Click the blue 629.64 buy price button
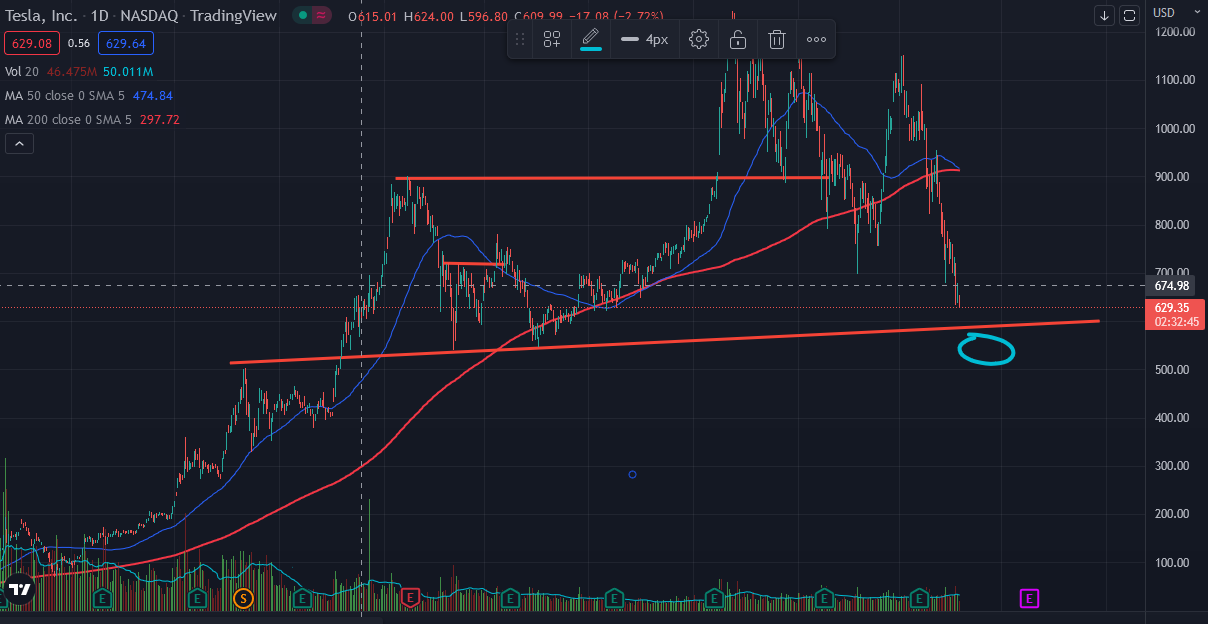This screenshot has width=1208, height=624. (124, 43)
